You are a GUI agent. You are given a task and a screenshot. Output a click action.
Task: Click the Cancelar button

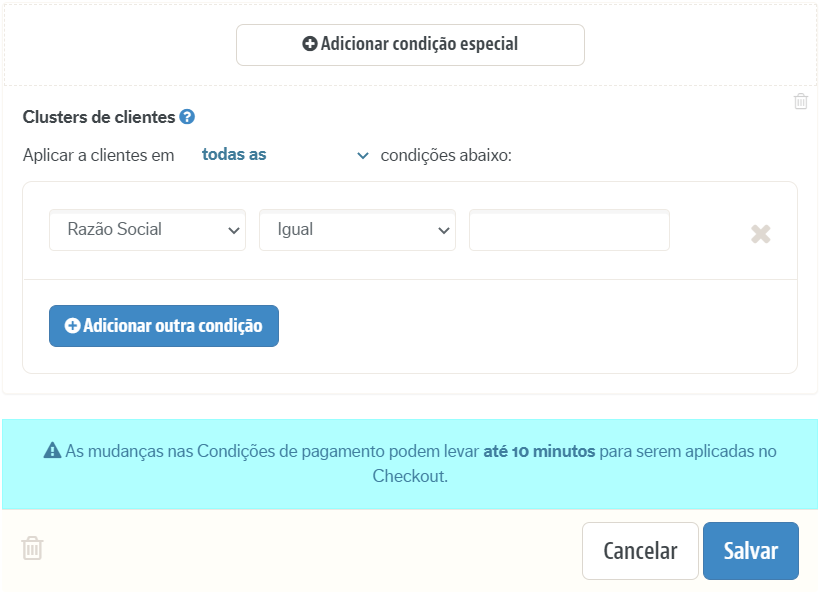coord(640,550)
